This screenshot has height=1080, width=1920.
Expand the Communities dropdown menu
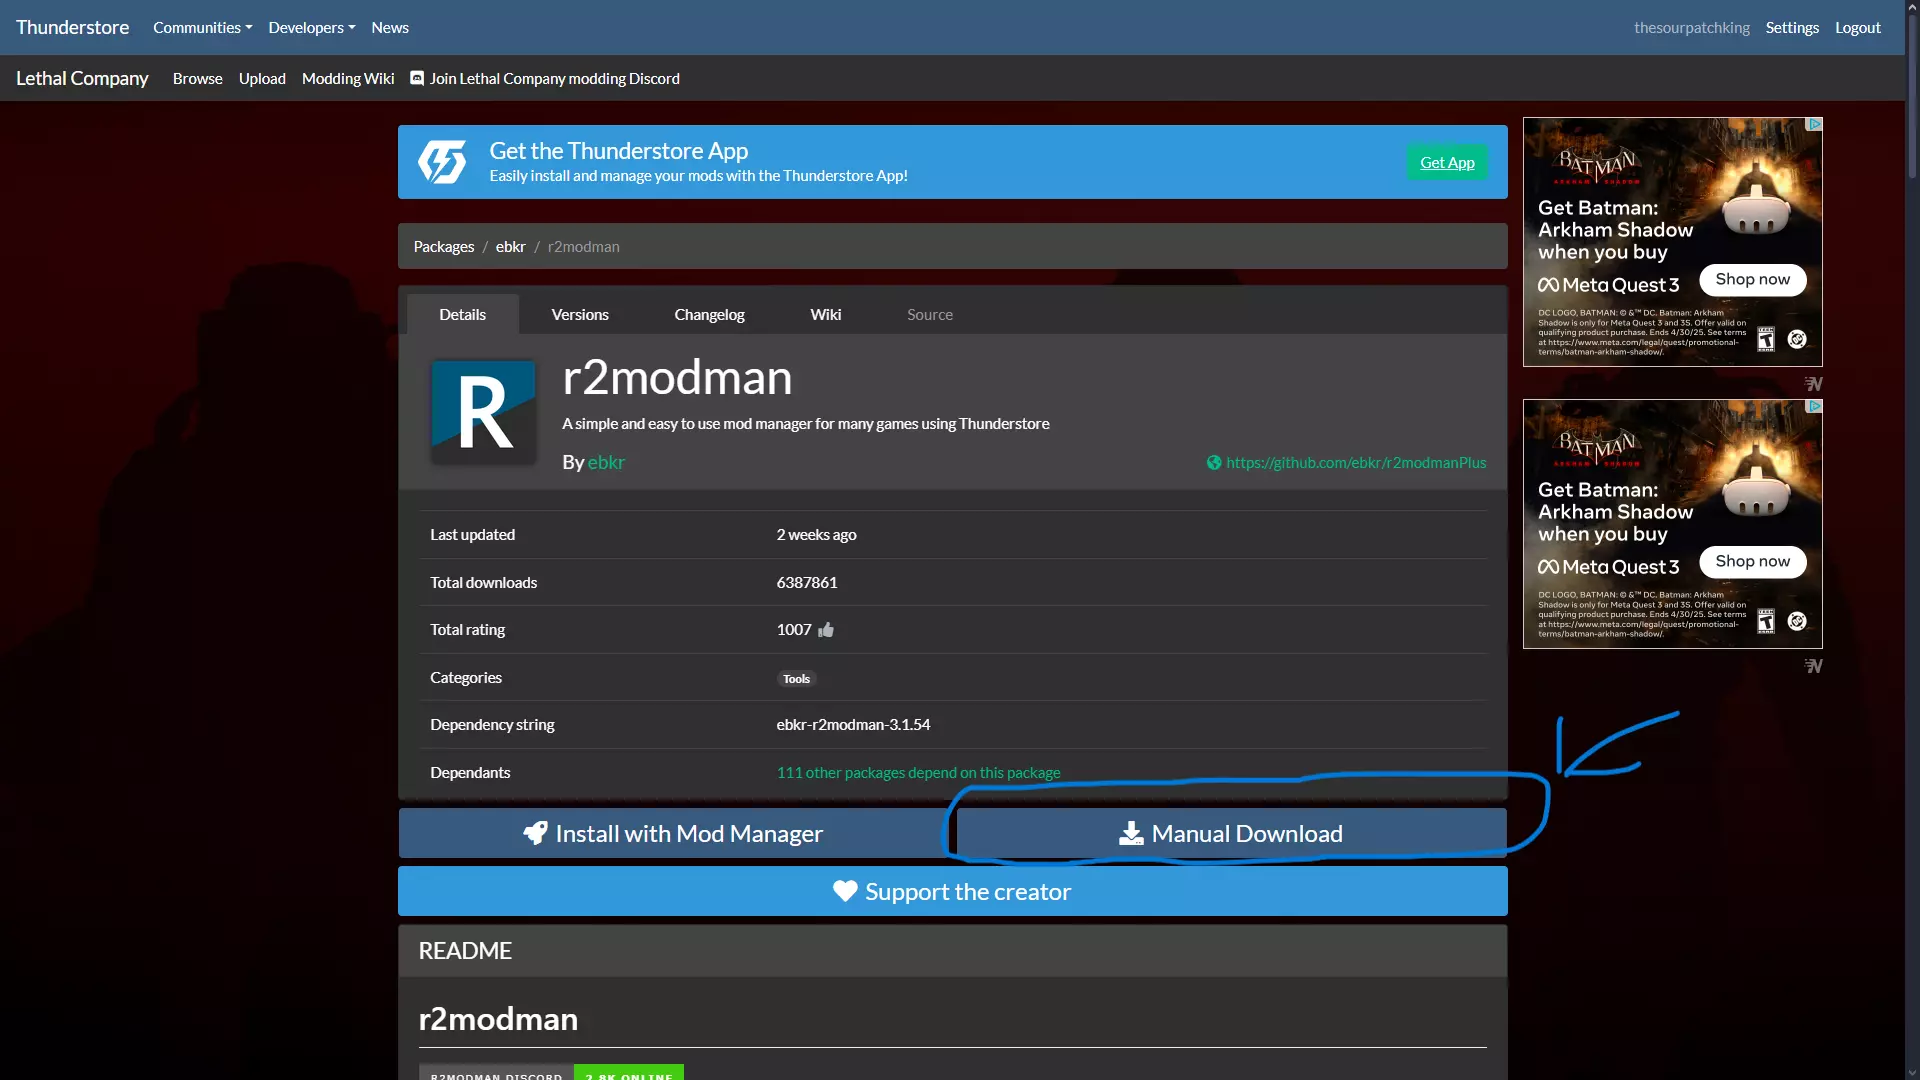click(202, 27)
